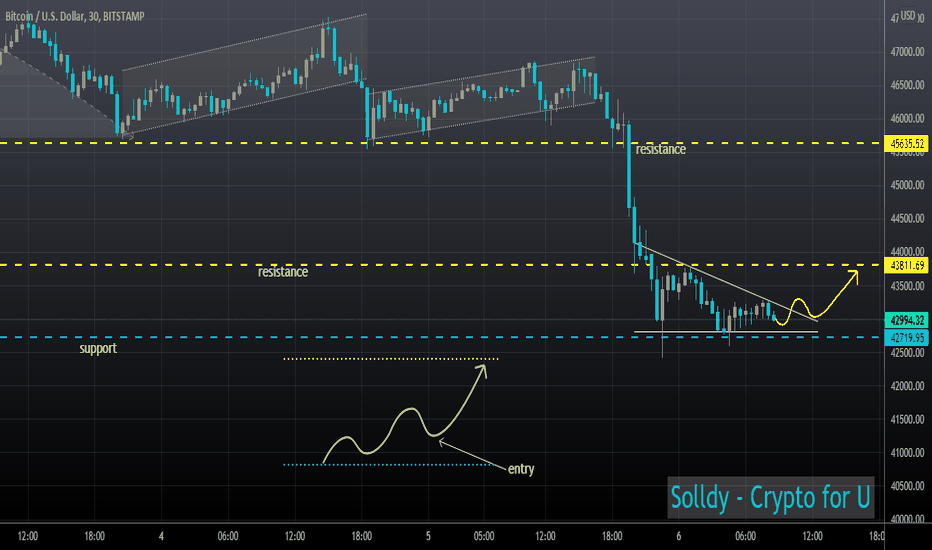This screenshot has height=550, width=932.
Task: Select the 45635.52 yellow price label
Action: (x=906, y=143)
